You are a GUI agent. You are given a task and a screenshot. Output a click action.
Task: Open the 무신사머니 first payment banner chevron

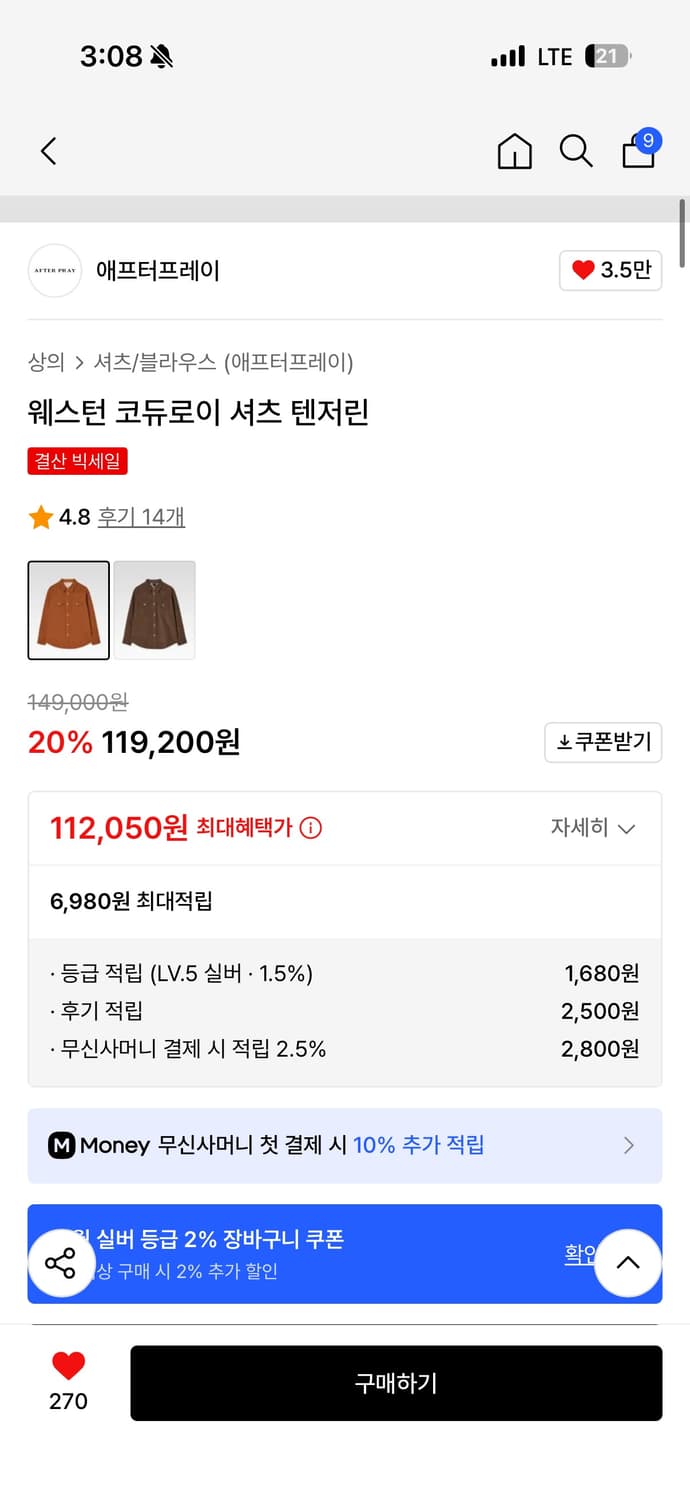coord(629,1145)
